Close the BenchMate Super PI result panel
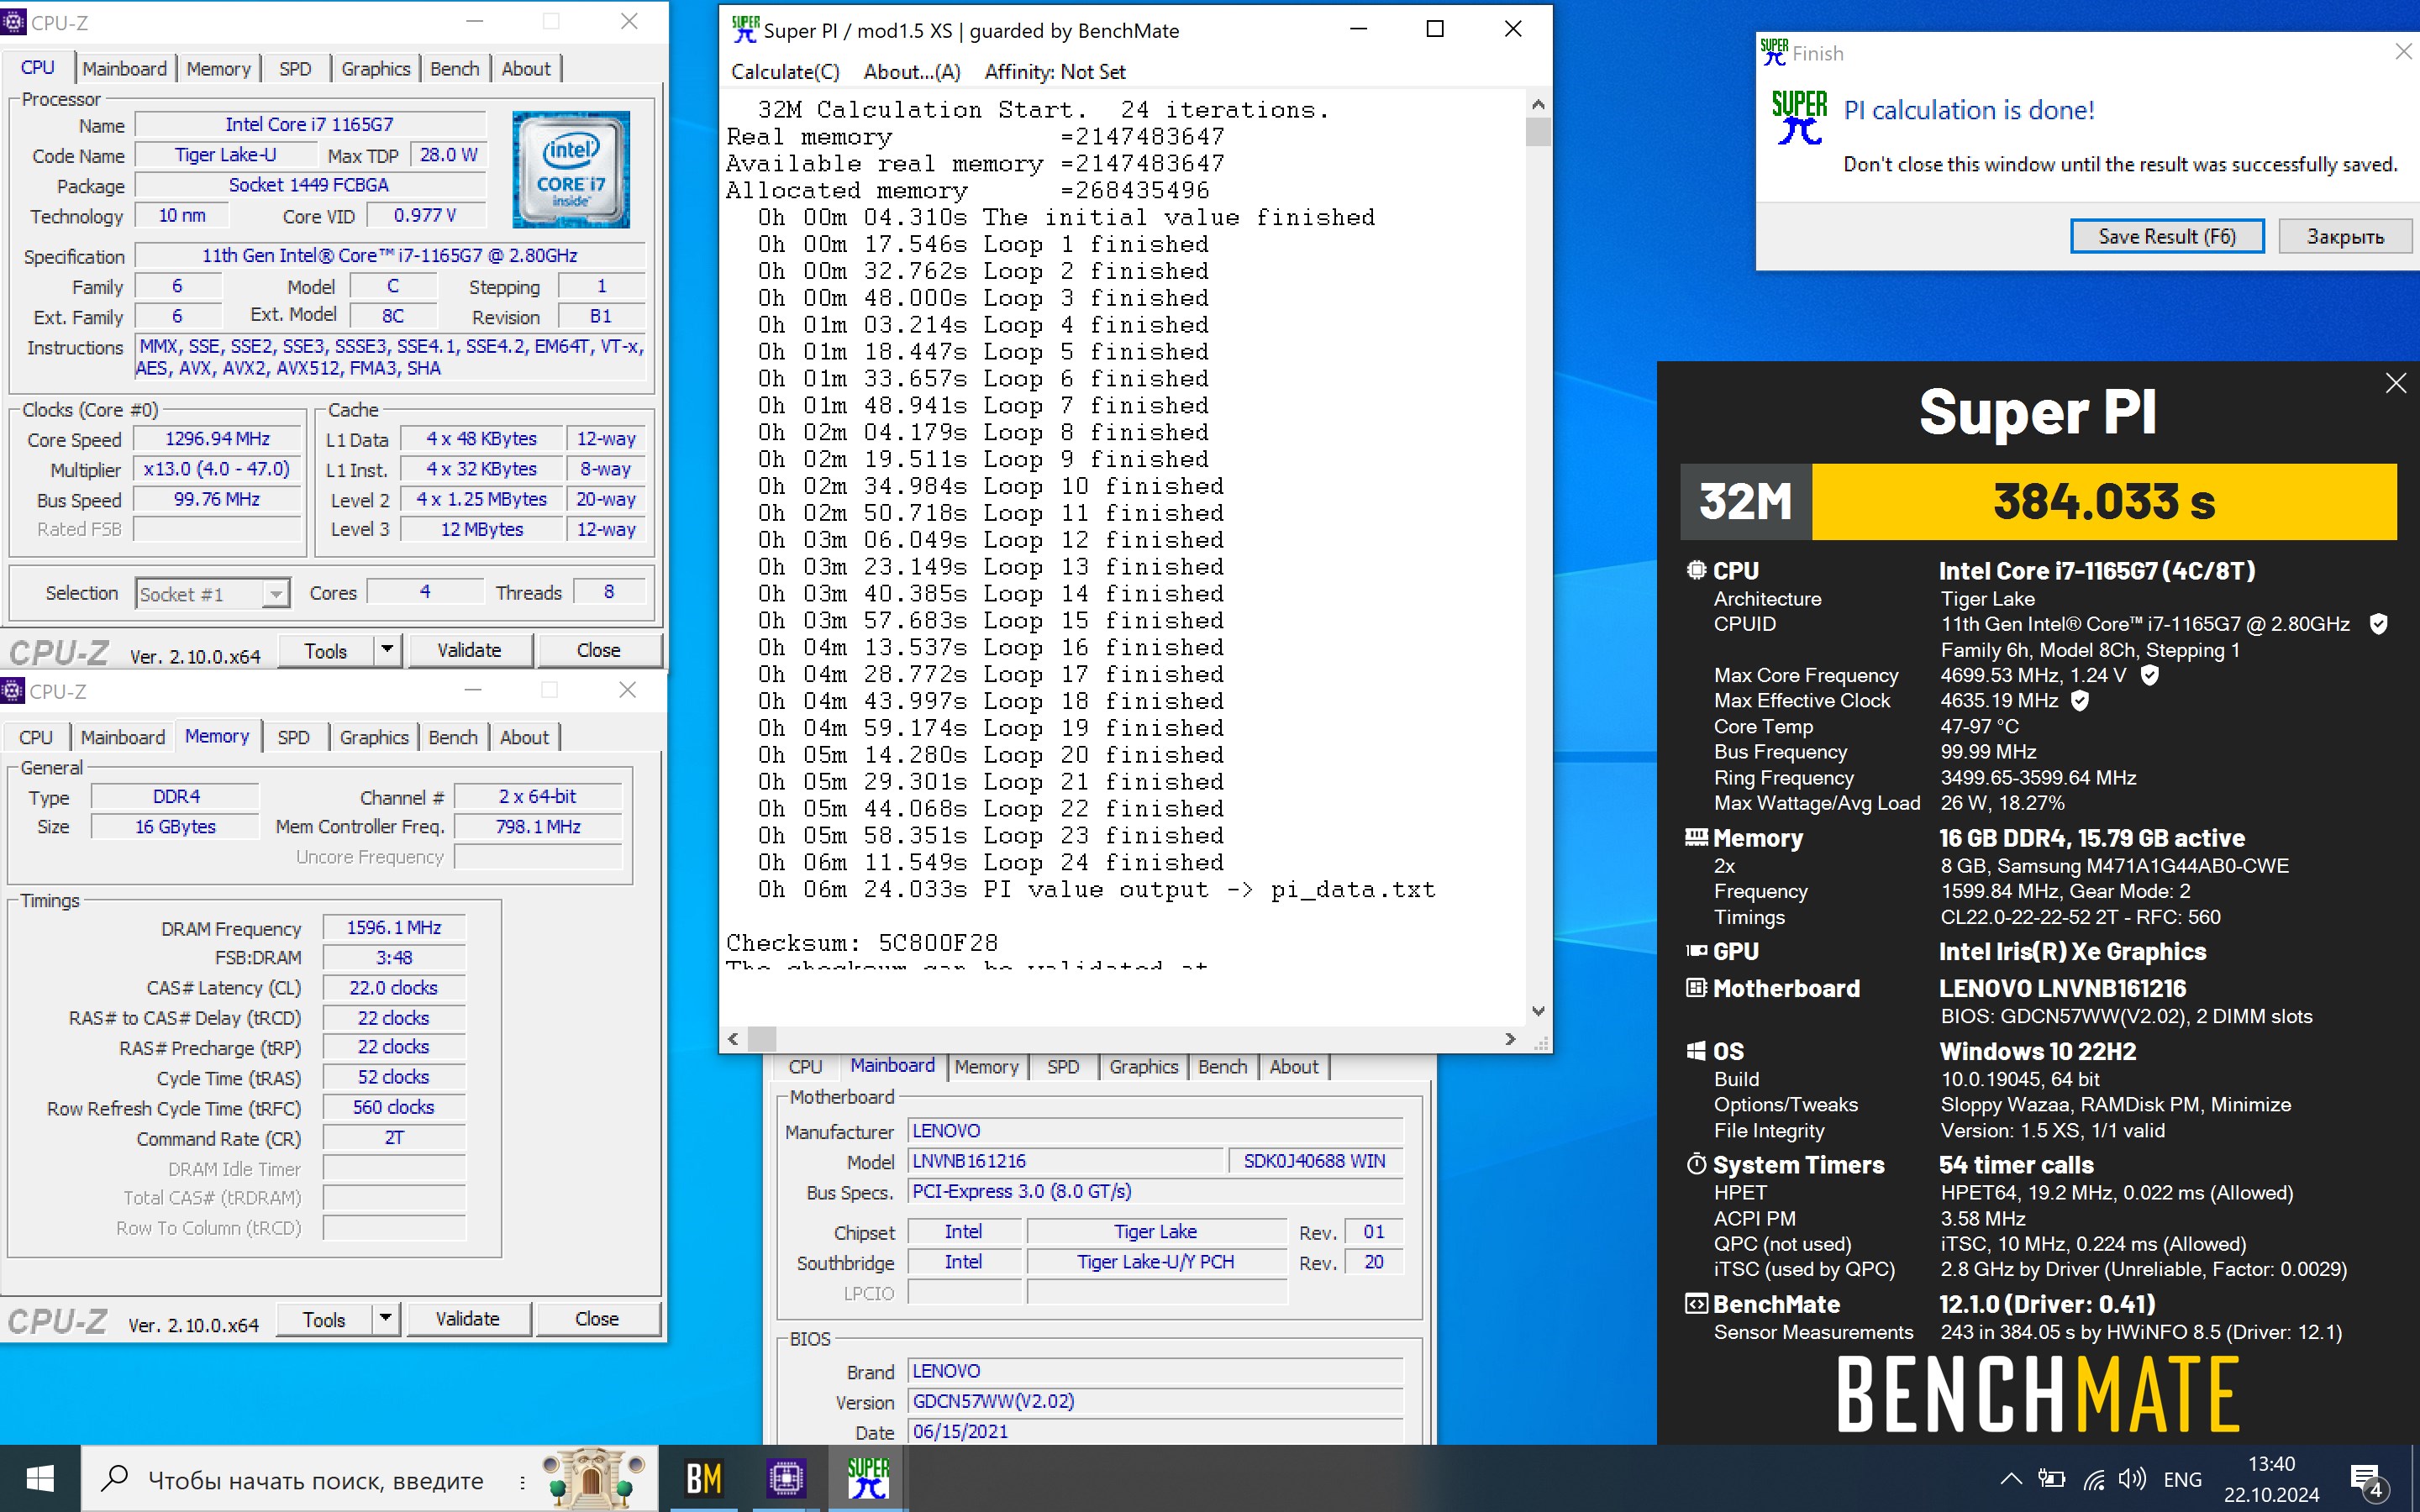This screenshot has width=2420, height=1512. 2395,383
